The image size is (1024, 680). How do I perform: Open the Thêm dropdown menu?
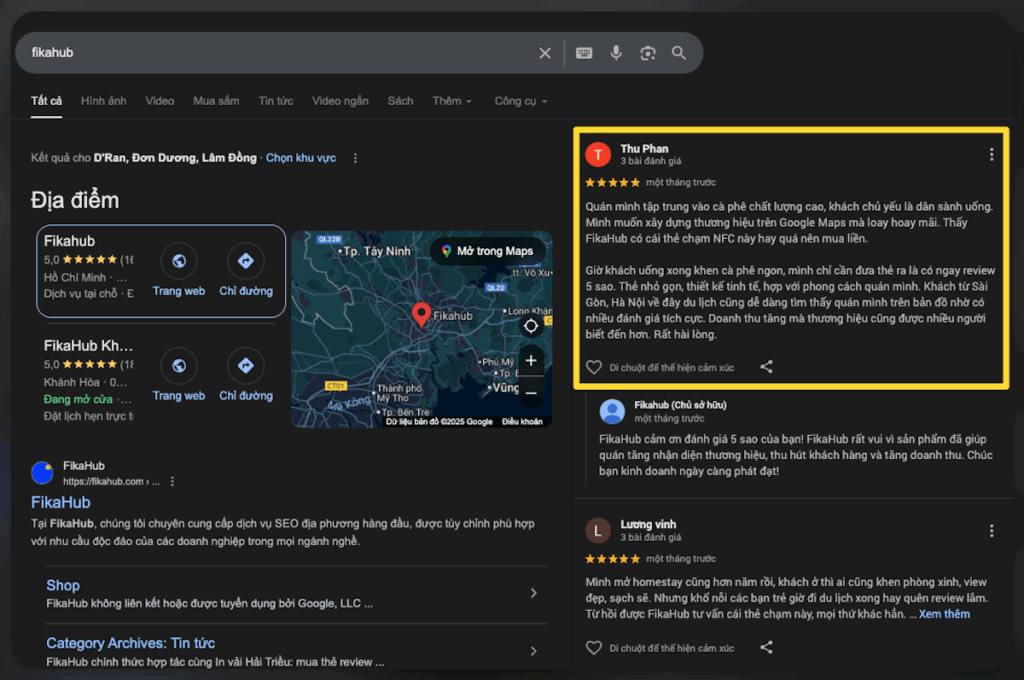[x=451, y=101]
